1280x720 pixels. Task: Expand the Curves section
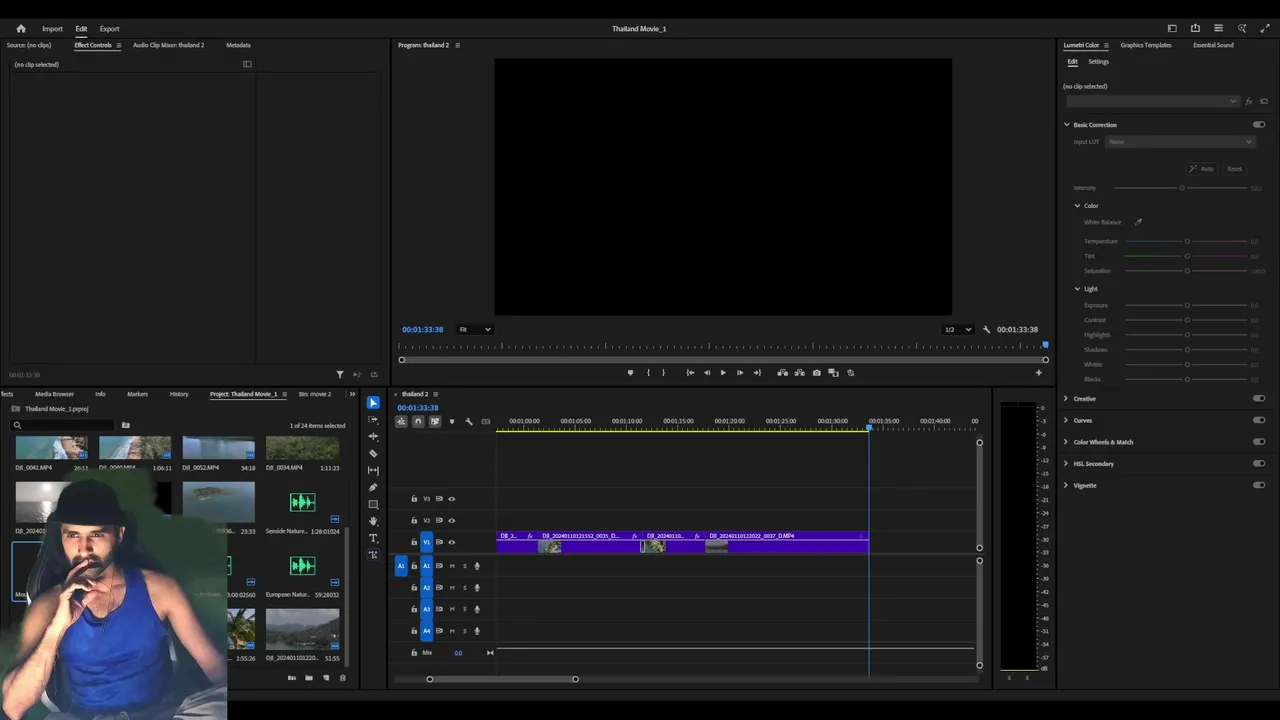pos(1066,421)
